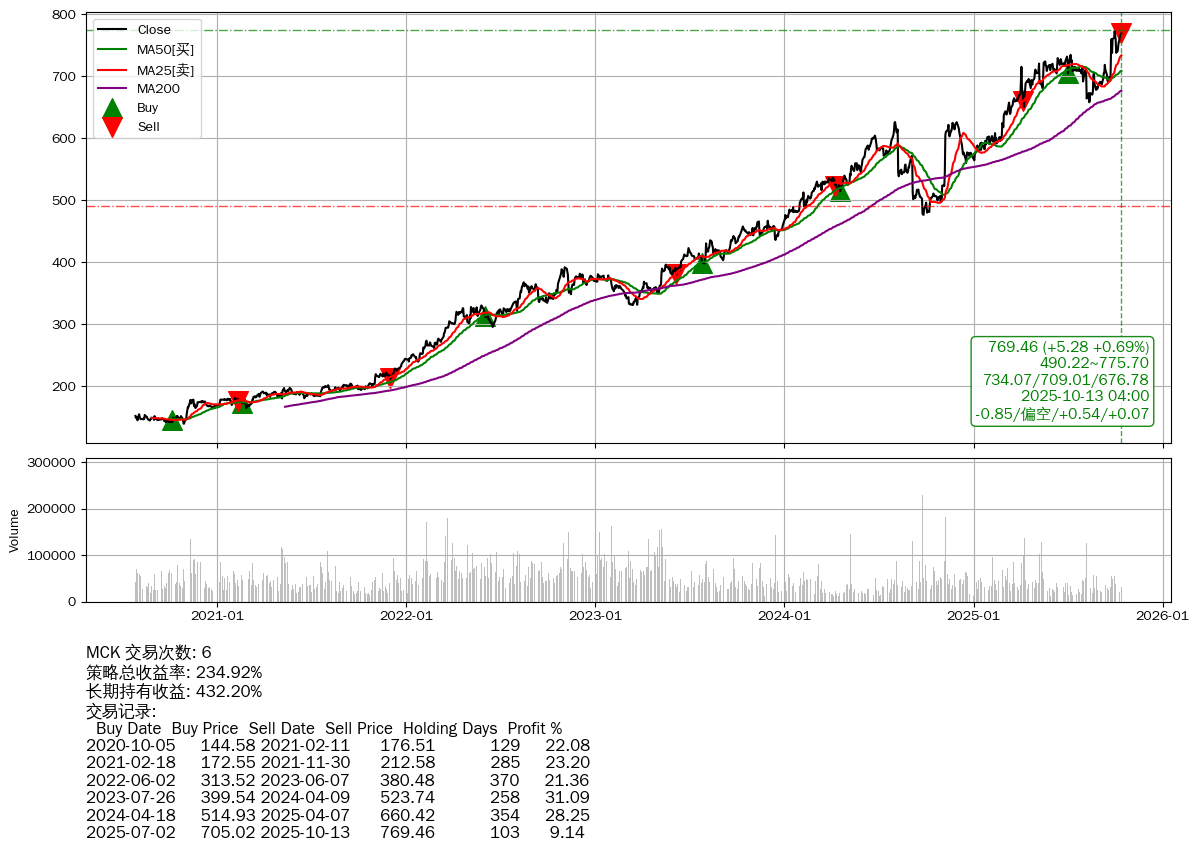The image size is (1199, 851).
Task: Click the 2025-01 date tick label
Action: [x=974, y=616]
